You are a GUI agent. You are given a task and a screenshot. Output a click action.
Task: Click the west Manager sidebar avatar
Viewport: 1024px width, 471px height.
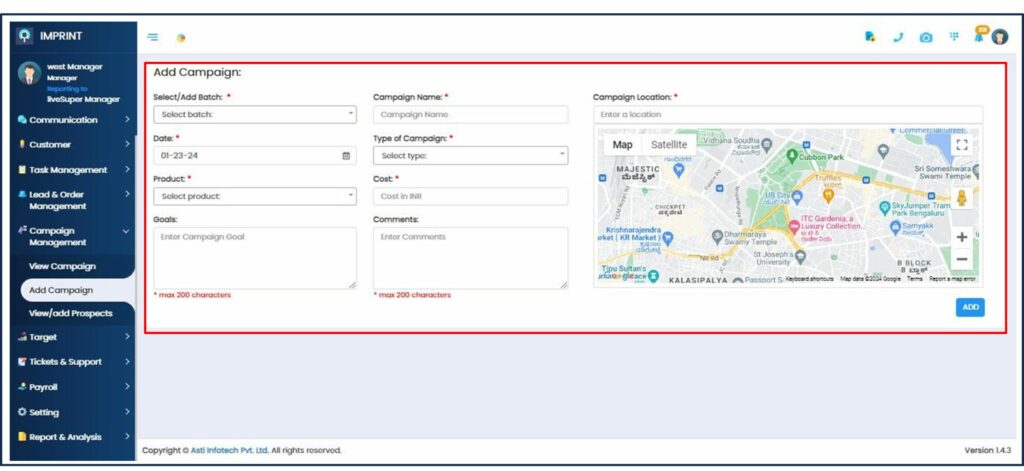click(29, 74)
